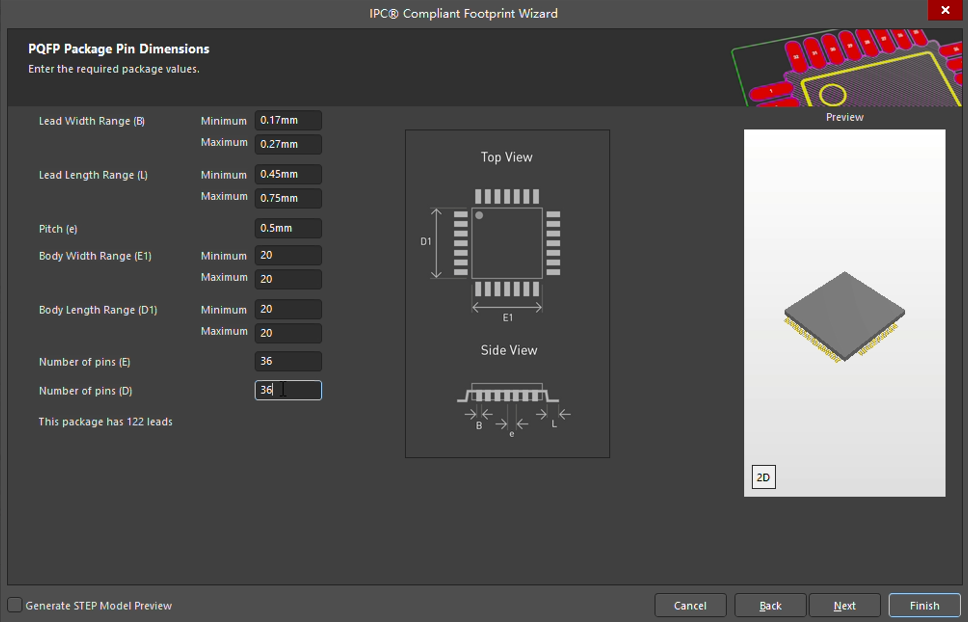
Task: Click the Body Length Range maximum field
Action: coord(288,333)
